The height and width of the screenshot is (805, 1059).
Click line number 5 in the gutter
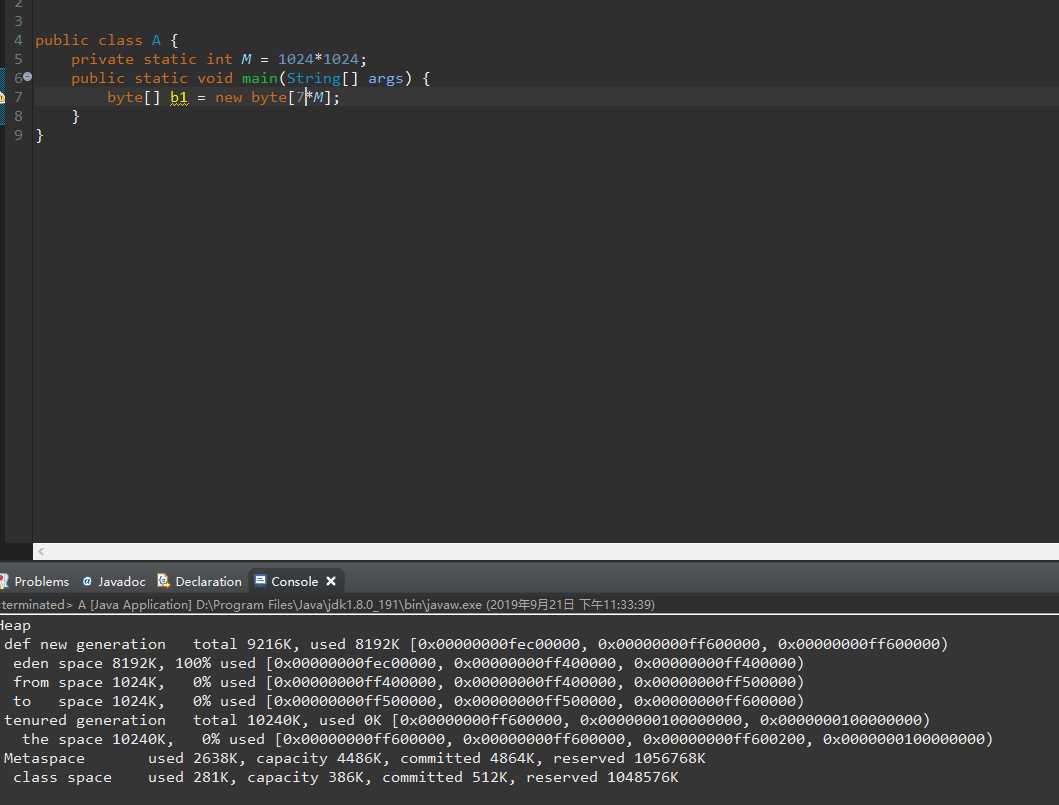18,59
